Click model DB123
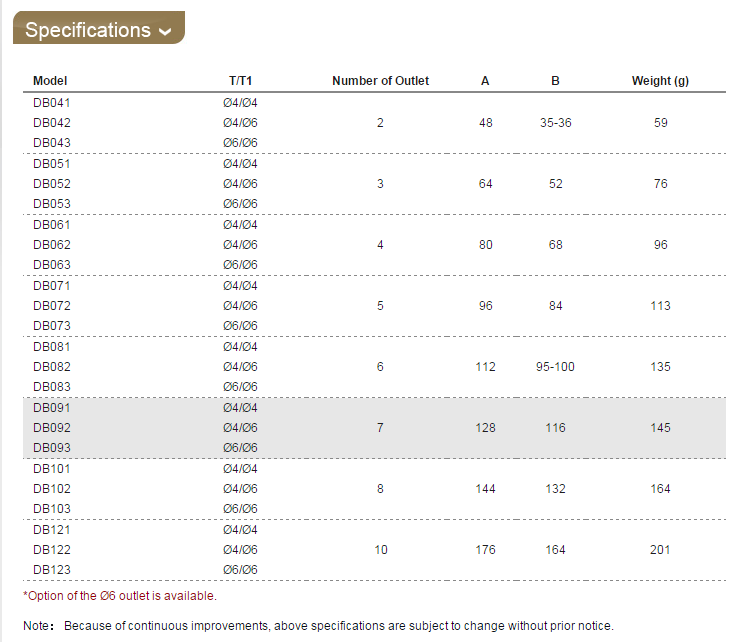The height and width of the screenshot is (642, 735). point(52,570)
